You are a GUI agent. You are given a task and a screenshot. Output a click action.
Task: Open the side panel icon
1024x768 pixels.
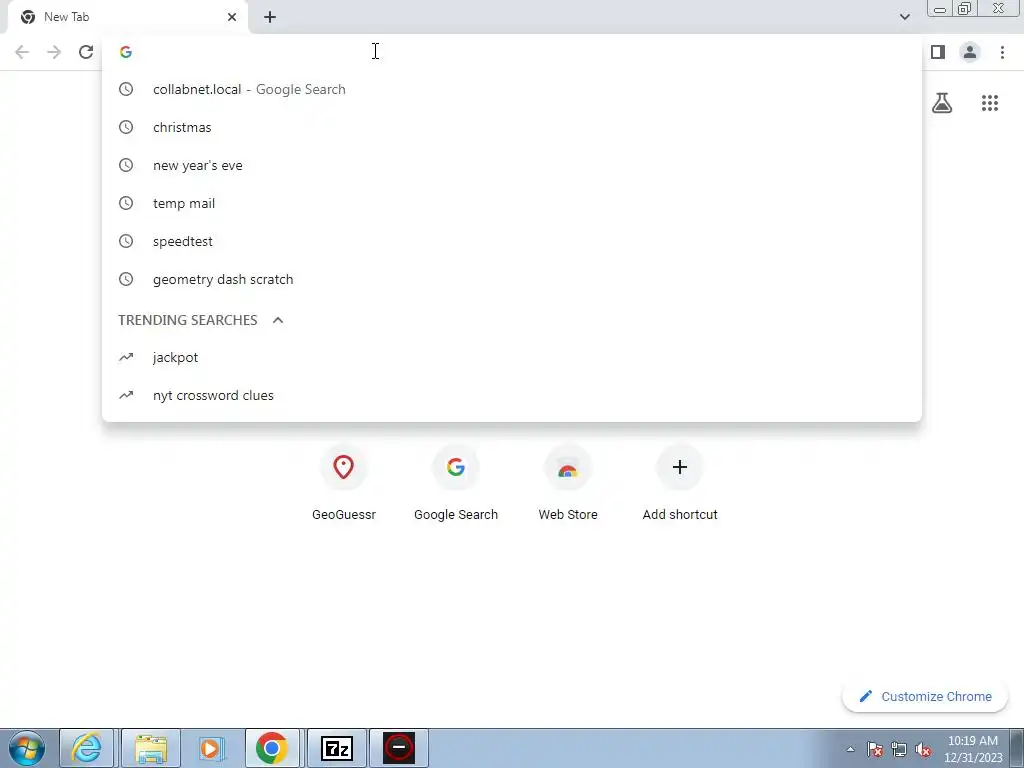click(938, 52)
